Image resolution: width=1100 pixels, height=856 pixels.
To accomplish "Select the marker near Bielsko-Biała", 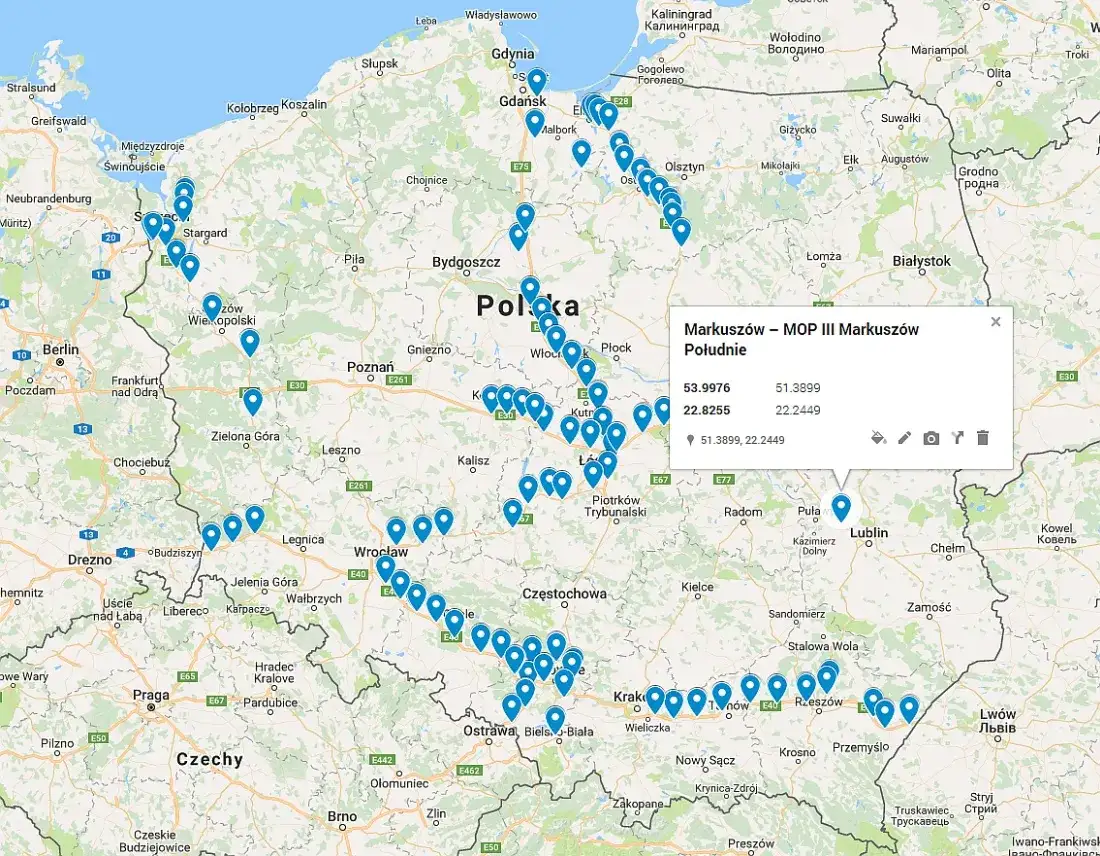I will tap(556, 714).
